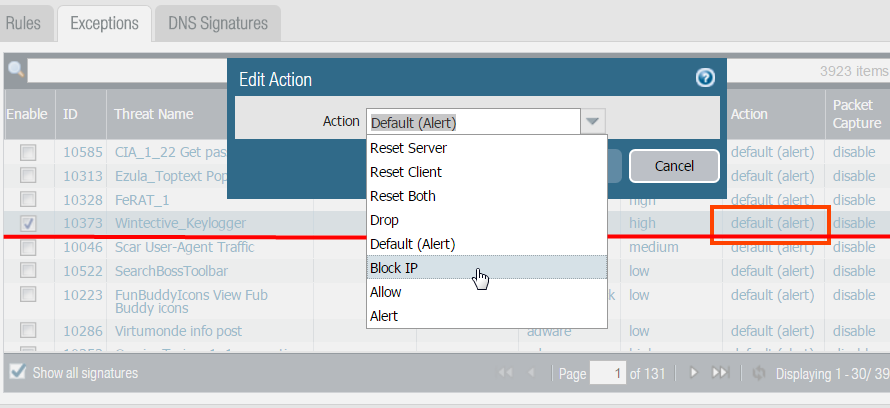Uncheck the Wintective_Keylogger enable checkbox
Screen dimensions: 890x408
[x=29, y=223]
